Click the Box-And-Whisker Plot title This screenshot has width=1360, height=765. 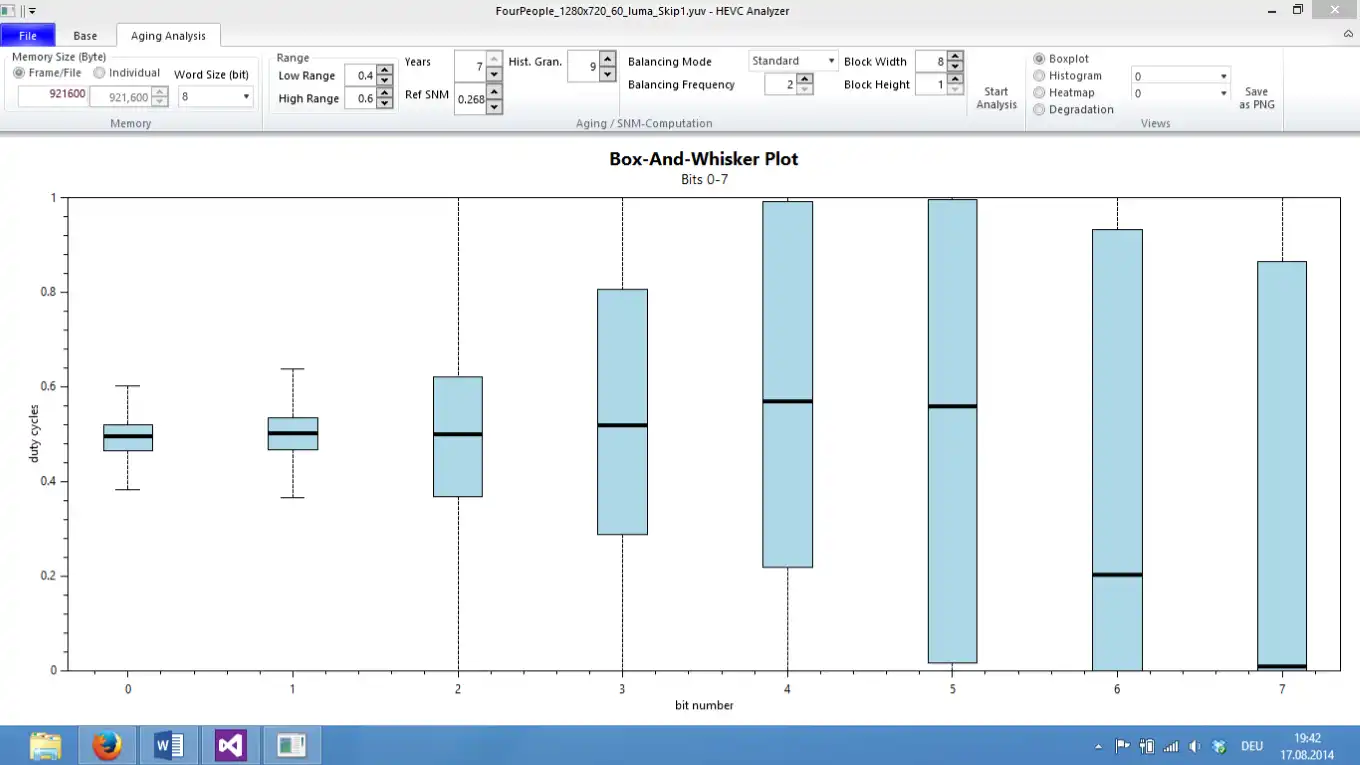(704, 159)
